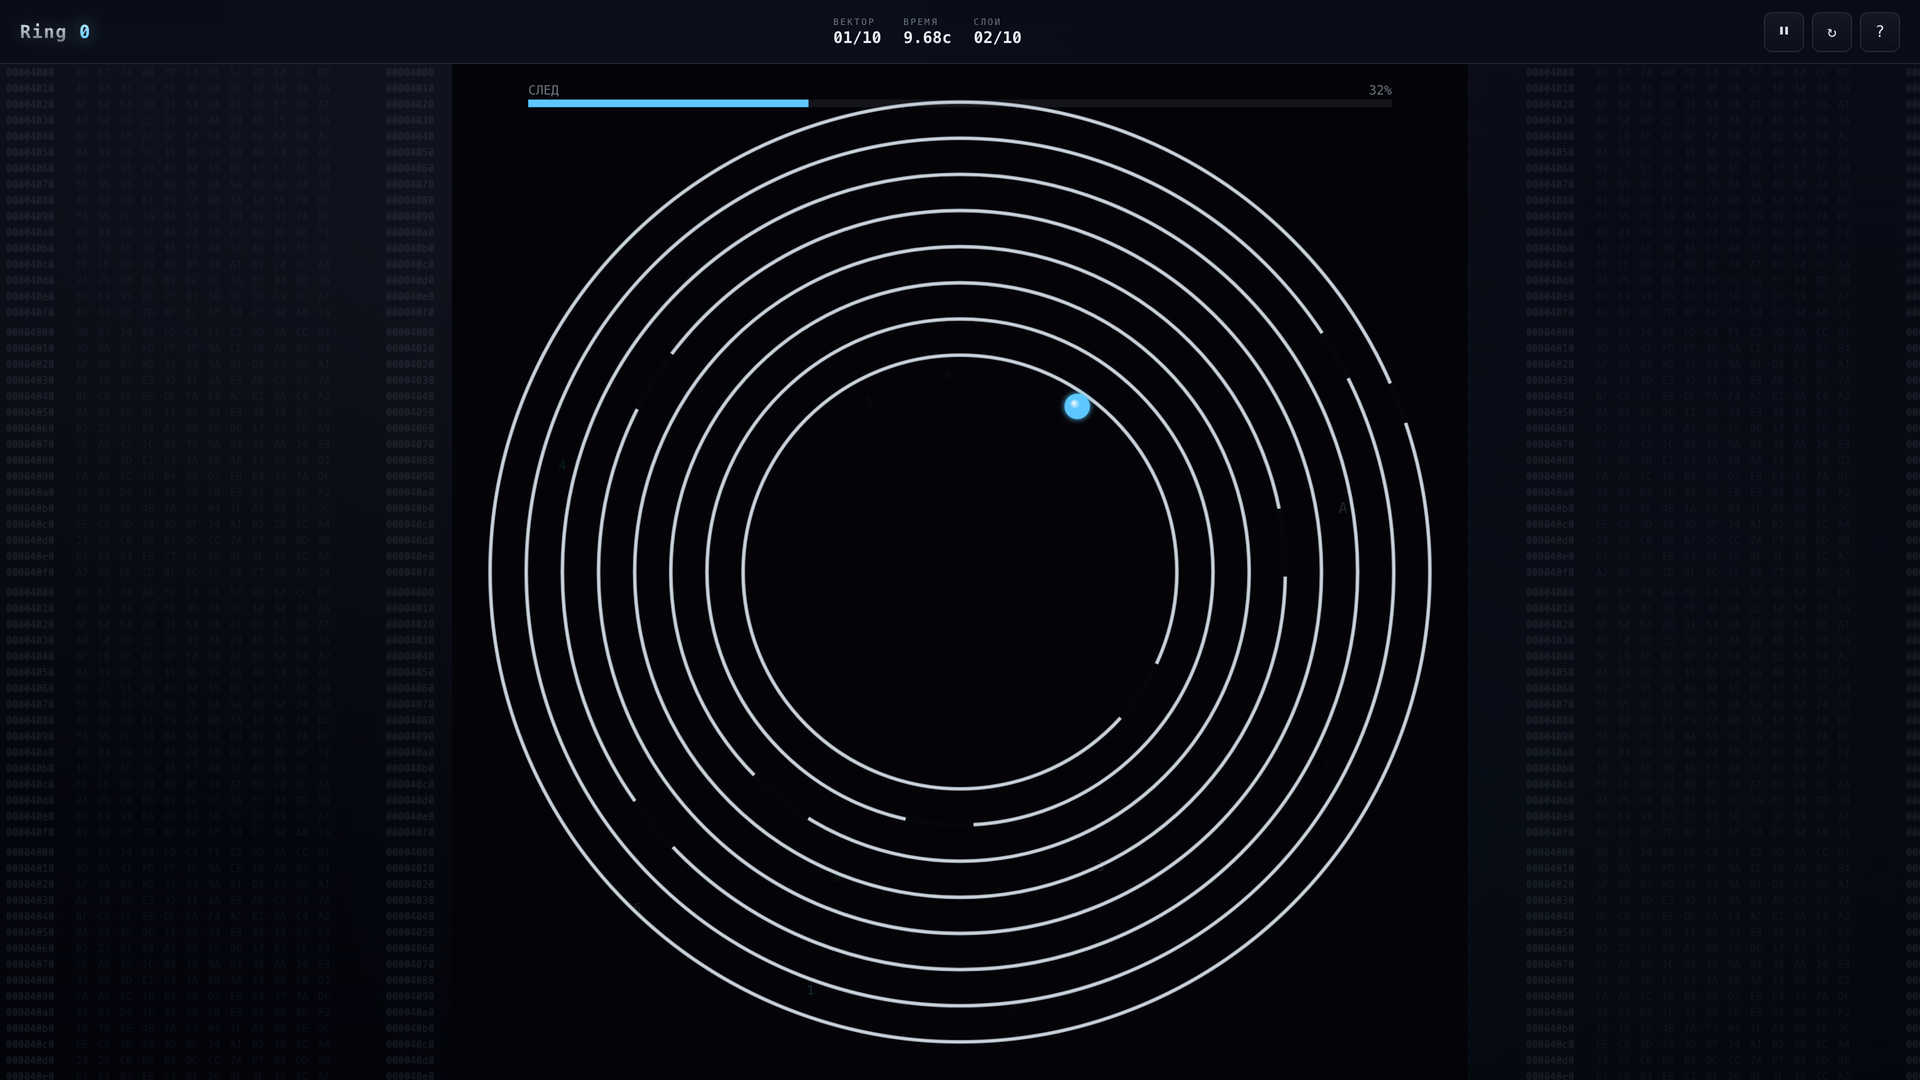1920x1080 pixels.
Task: Click the СЛОИ 02/10 counter
Action: [997, 32]
